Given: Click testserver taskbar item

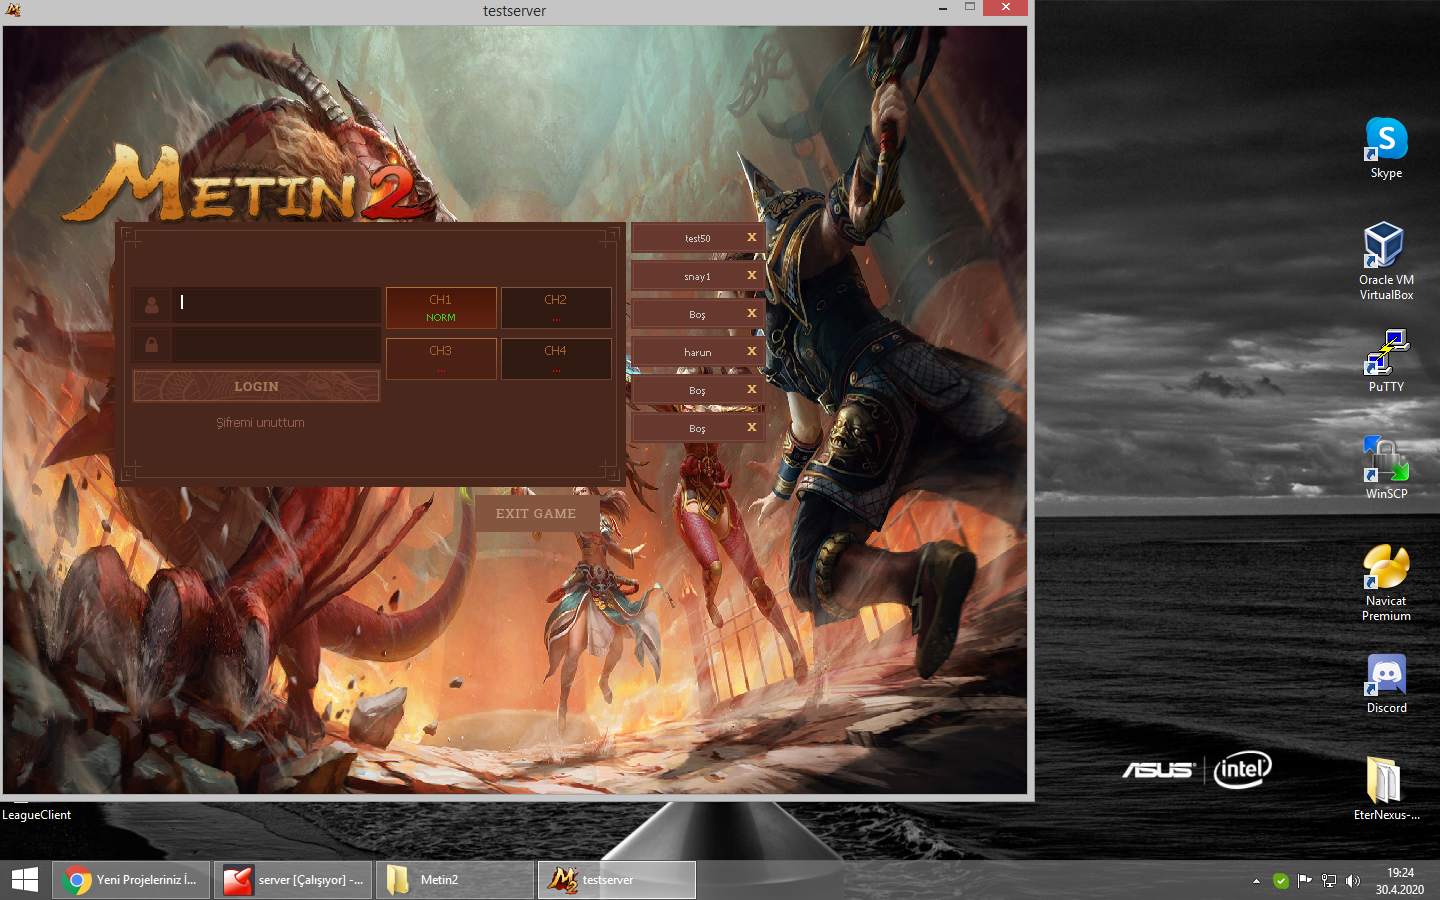Looking at the screenshot, I should tap(617, 880).
